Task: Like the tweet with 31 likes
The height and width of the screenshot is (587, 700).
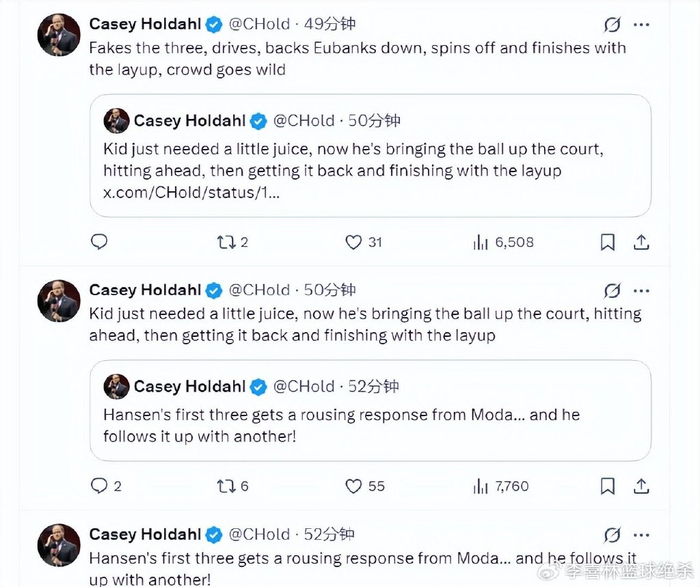Action: click(x=353, y=242)
